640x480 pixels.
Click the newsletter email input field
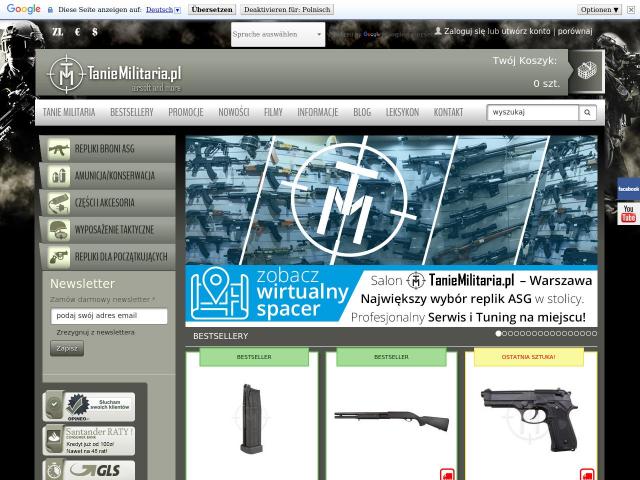[109, 316]
